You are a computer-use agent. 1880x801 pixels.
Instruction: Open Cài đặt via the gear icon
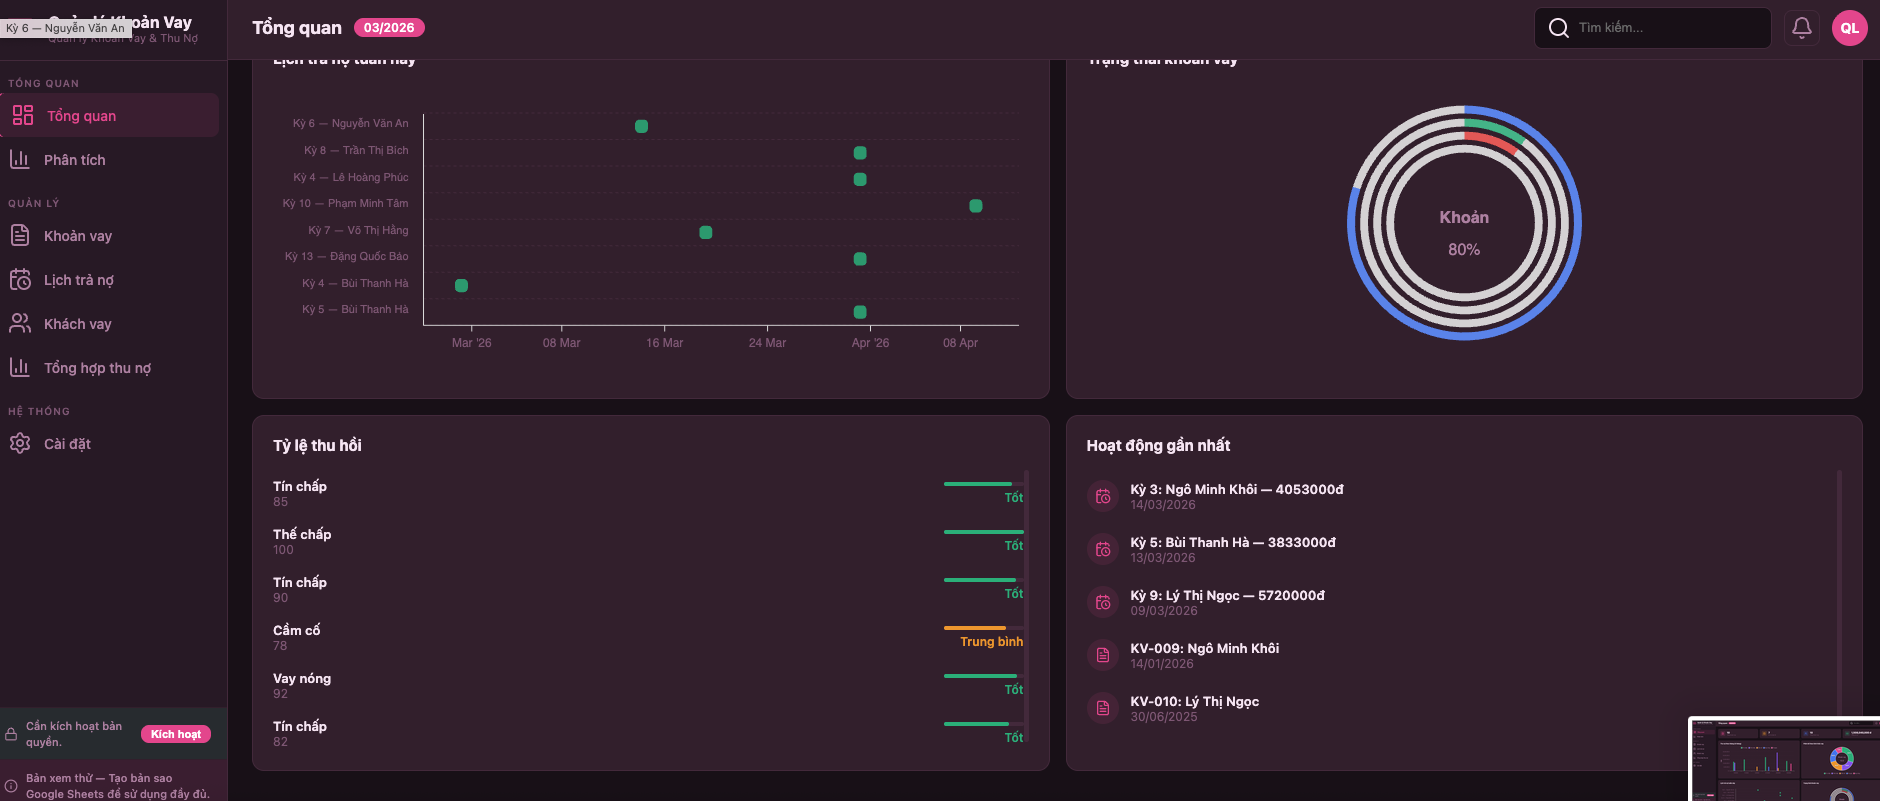click(x=20, y=443)
